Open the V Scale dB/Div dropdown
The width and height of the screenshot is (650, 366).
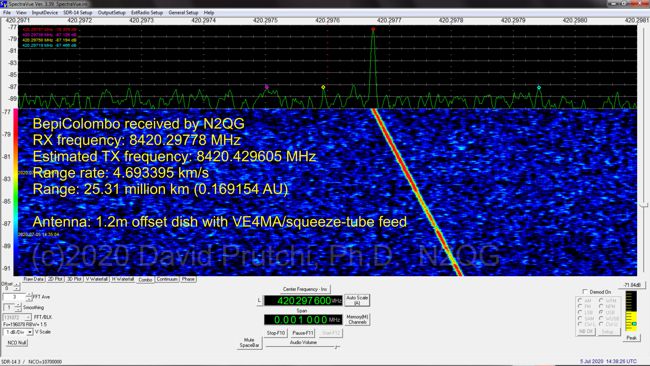pos(18,332)
